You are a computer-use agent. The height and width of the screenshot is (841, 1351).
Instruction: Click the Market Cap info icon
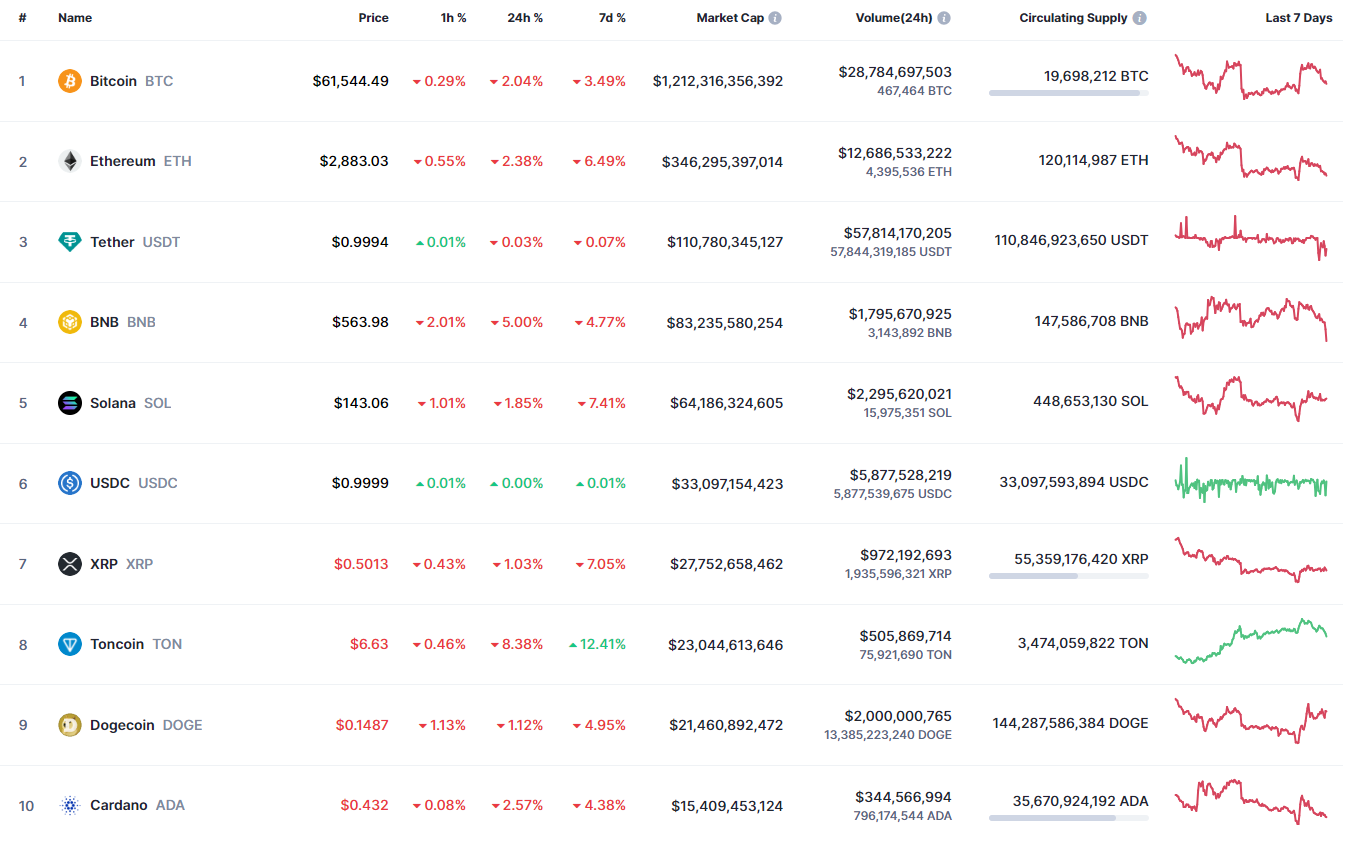tap(776, 18)
